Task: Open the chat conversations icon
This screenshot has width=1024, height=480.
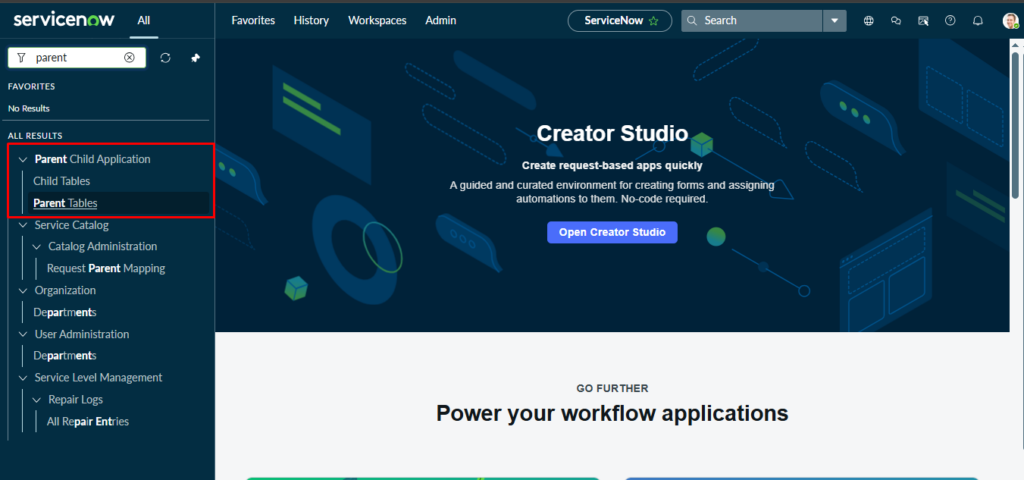Action: click(895, 20)
